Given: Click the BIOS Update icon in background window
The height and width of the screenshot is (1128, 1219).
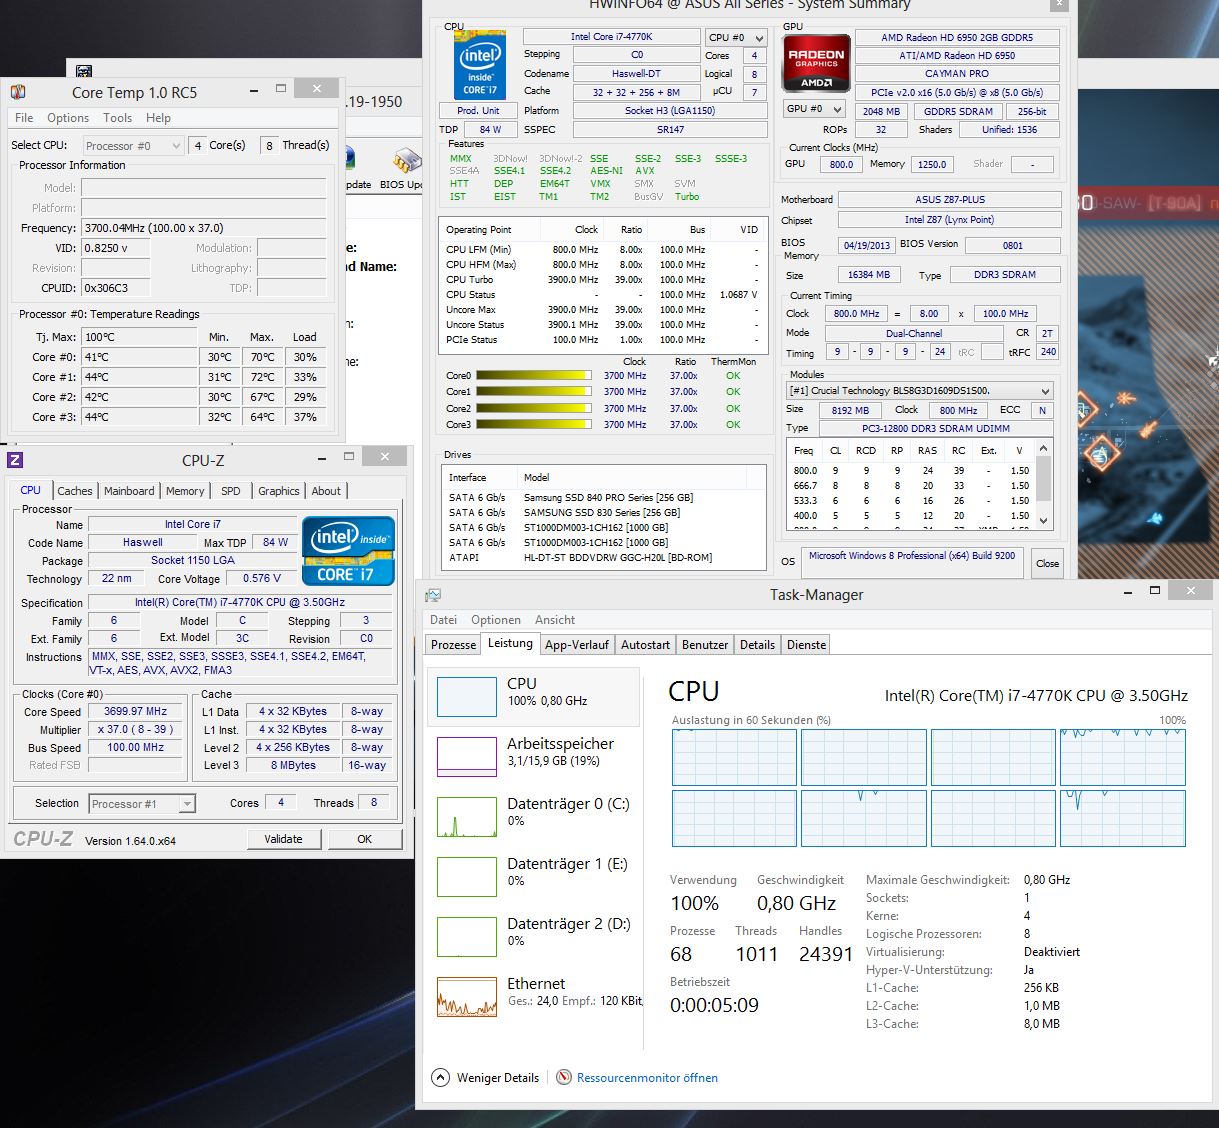Looking at the screenshot, I should click(x=407, y=161).
